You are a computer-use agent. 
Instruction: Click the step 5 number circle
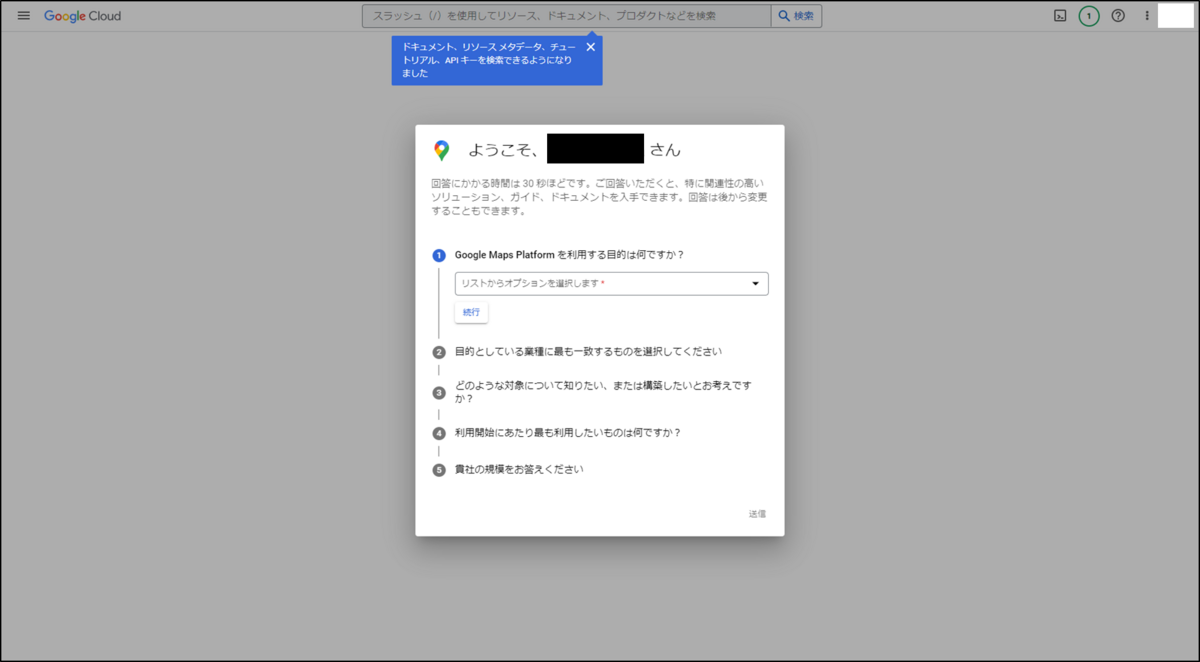point(439,470)
